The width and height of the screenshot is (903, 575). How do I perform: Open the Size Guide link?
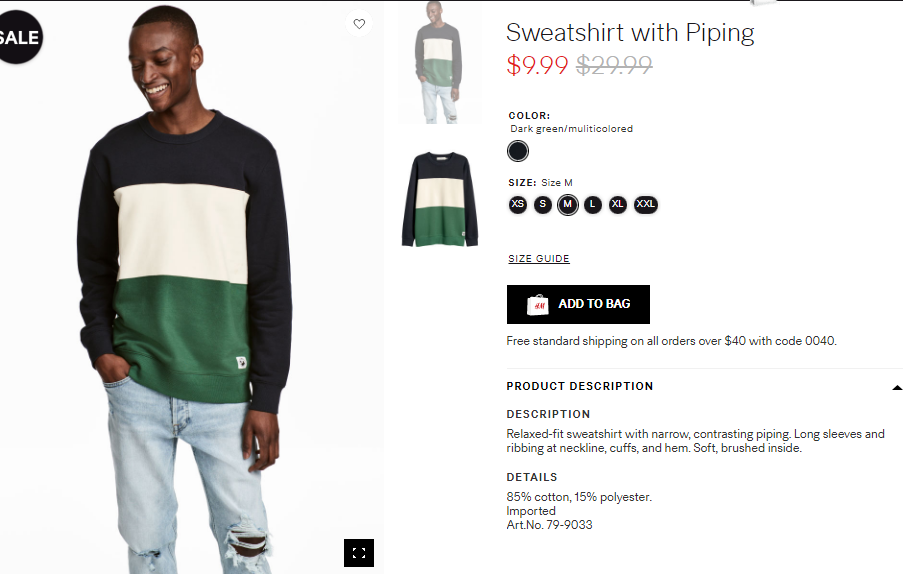(x=538, y=259)
